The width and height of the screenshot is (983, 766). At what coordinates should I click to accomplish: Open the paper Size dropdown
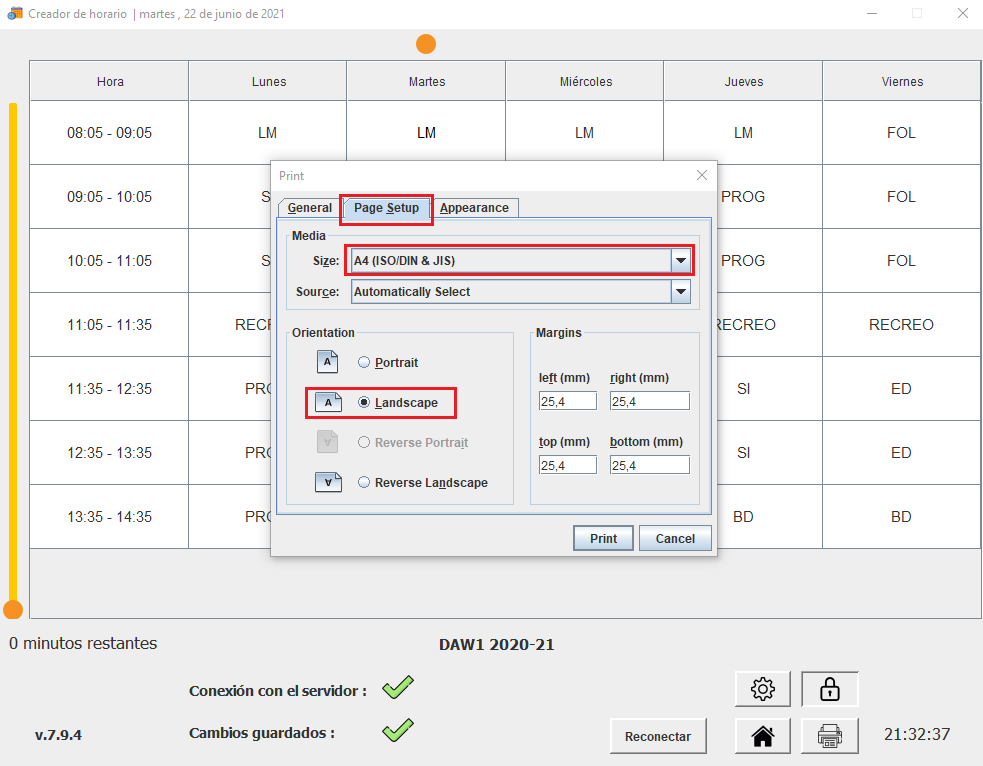[680, 261]
